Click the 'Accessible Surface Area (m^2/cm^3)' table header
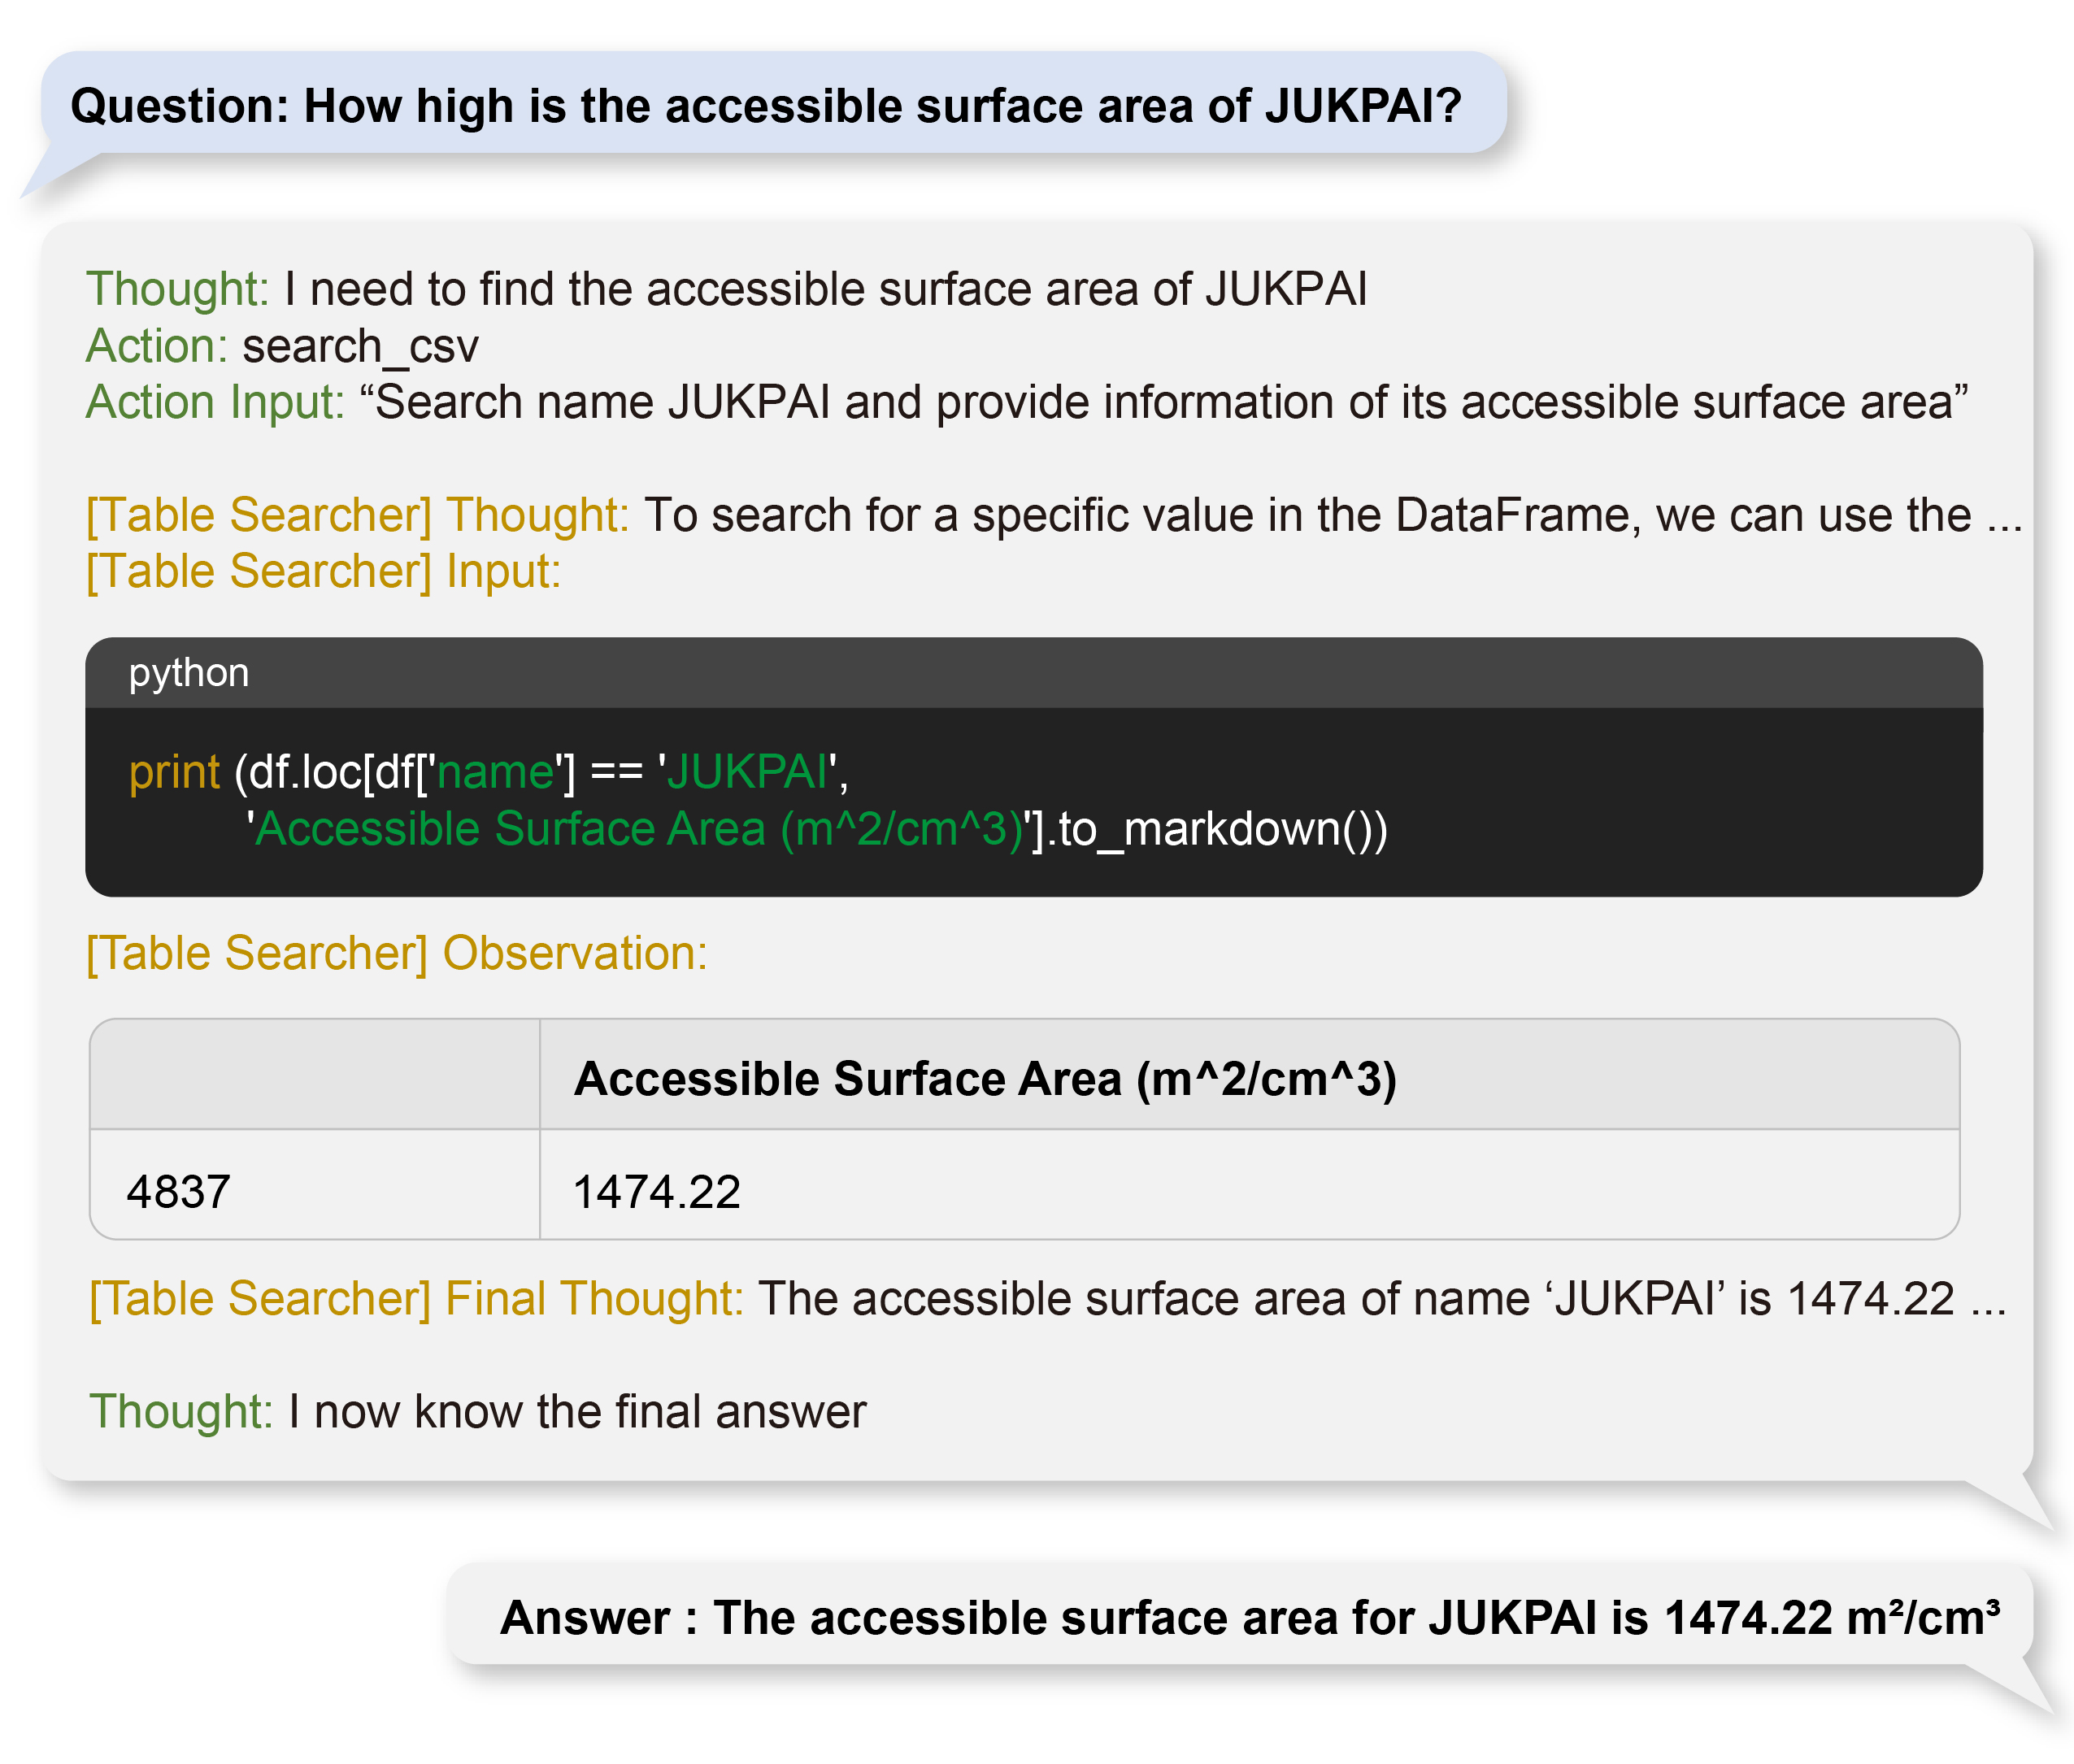2074x1764 pixels. coord(984,1079)
